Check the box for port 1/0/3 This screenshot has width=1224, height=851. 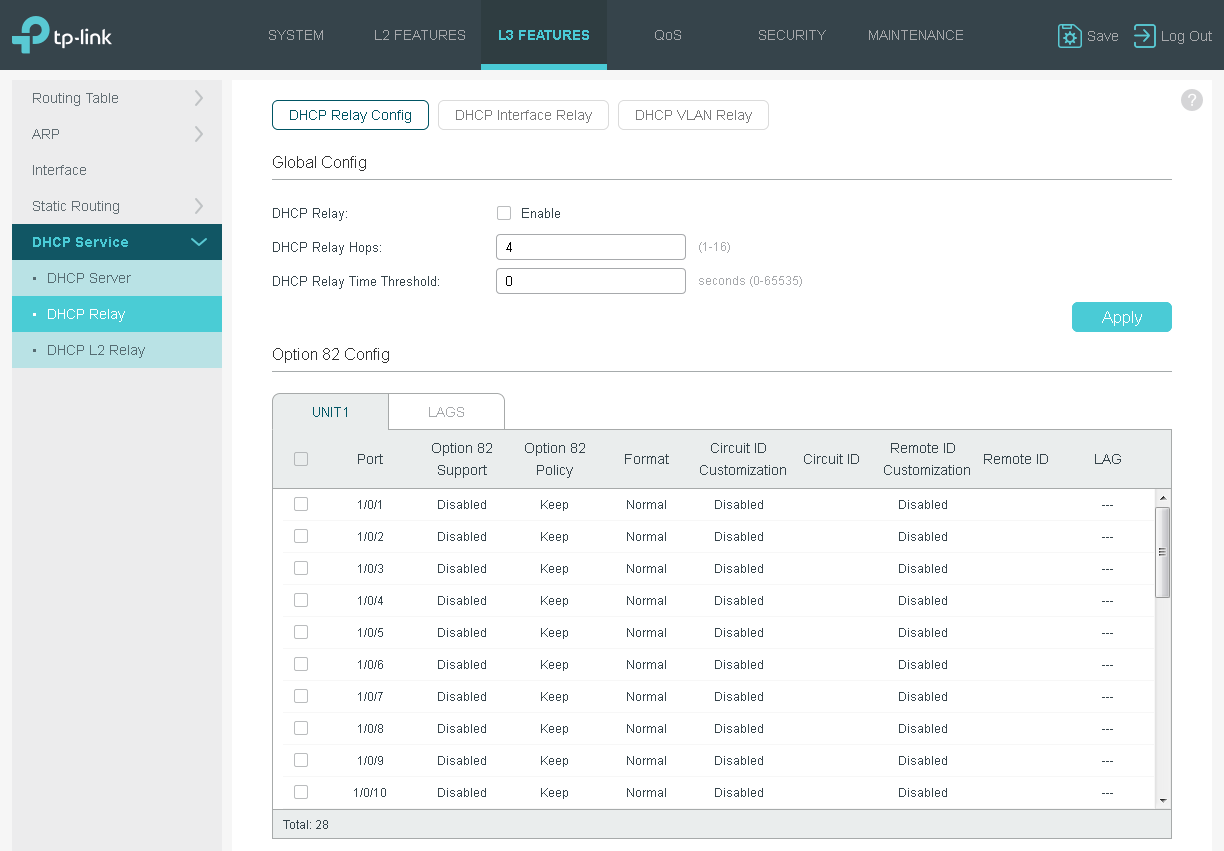[301, 568]
